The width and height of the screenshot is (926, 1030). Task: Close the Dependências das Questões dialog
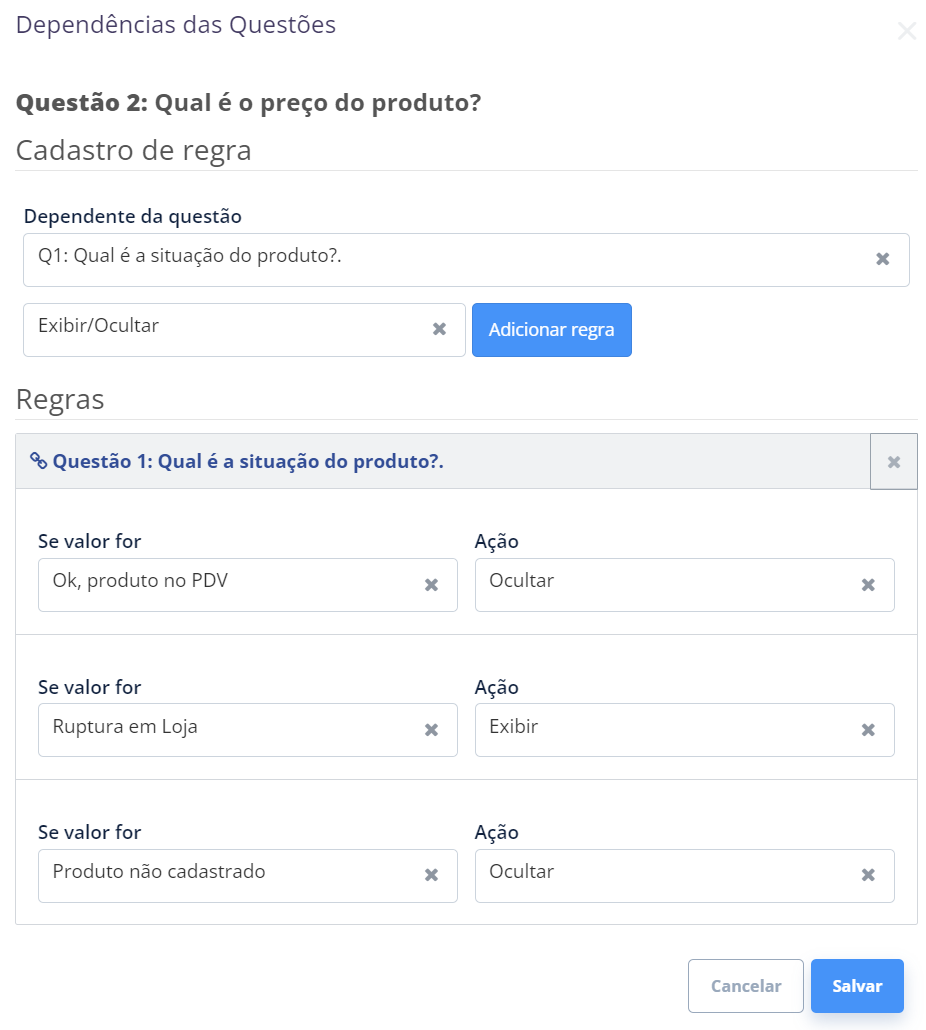(x=906, y=31)
